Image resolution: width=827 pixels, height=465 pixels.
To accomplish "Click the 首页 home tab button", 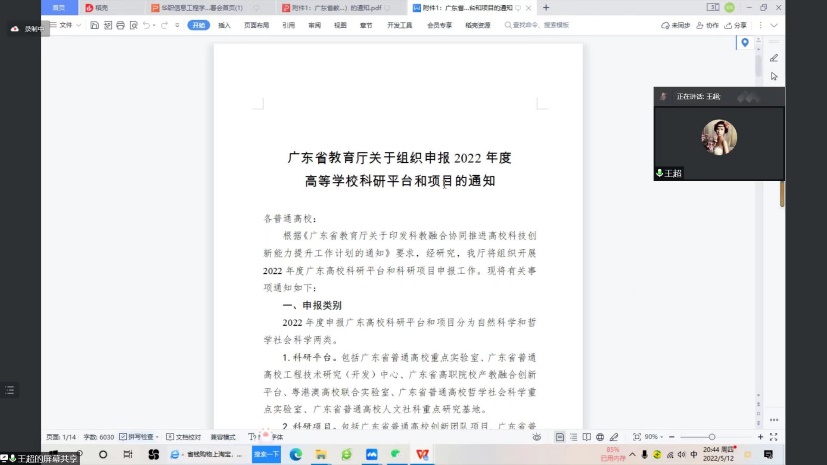I will pos(59,7).
